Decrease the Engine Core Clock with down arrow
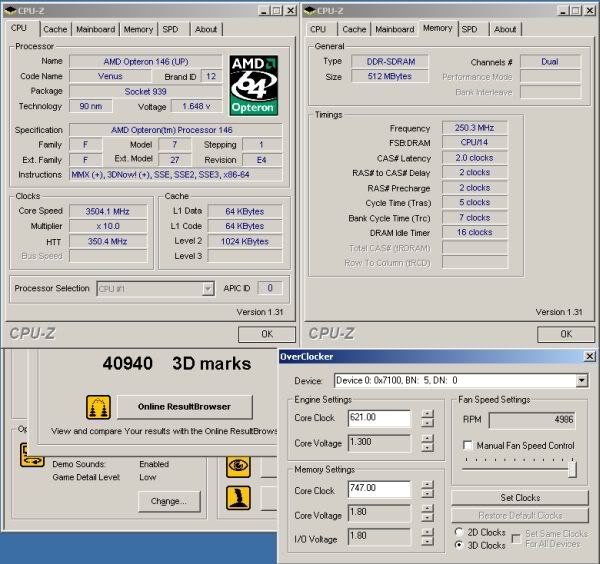 coord(427,422)
